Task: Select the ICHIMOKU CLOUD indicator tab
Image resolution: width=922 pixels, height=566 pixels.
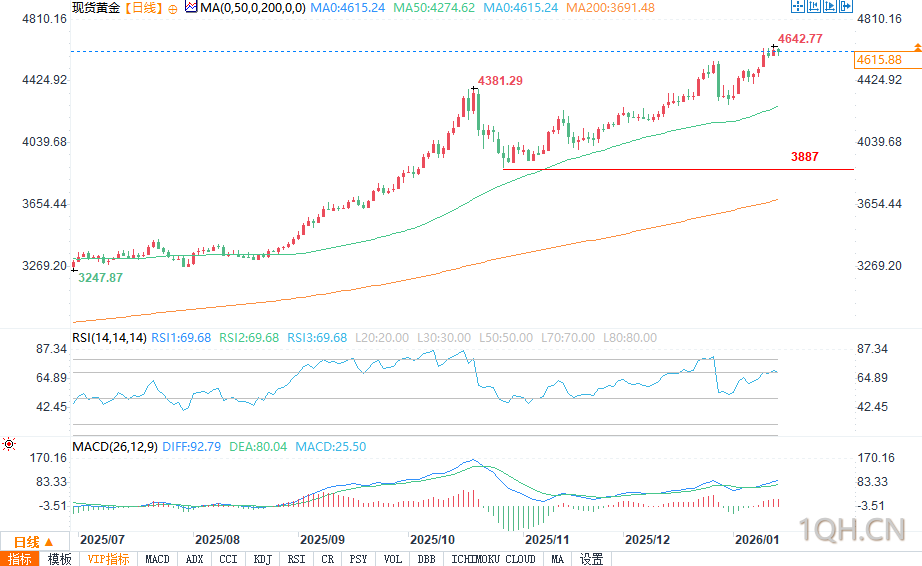Action: point(493,559)
